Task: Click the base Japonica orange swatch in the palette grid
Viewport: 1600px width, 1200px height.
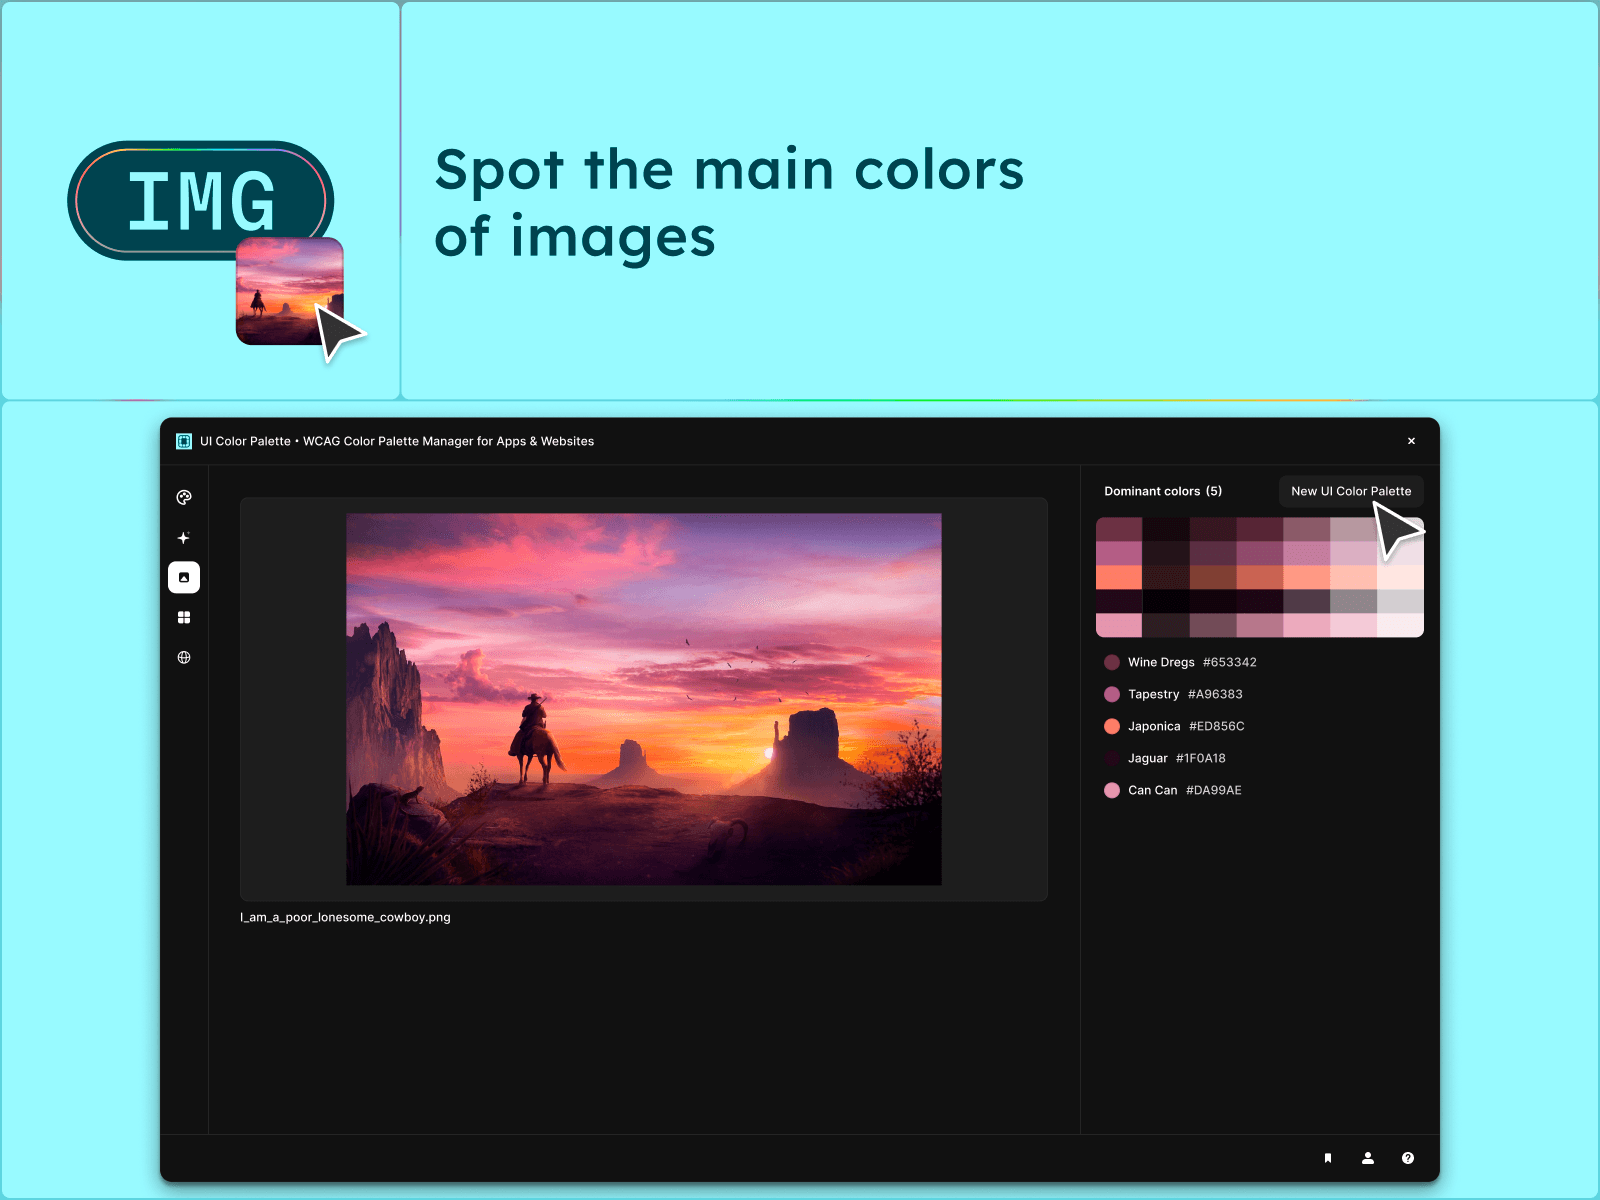Action: [x=1119, y=577]
